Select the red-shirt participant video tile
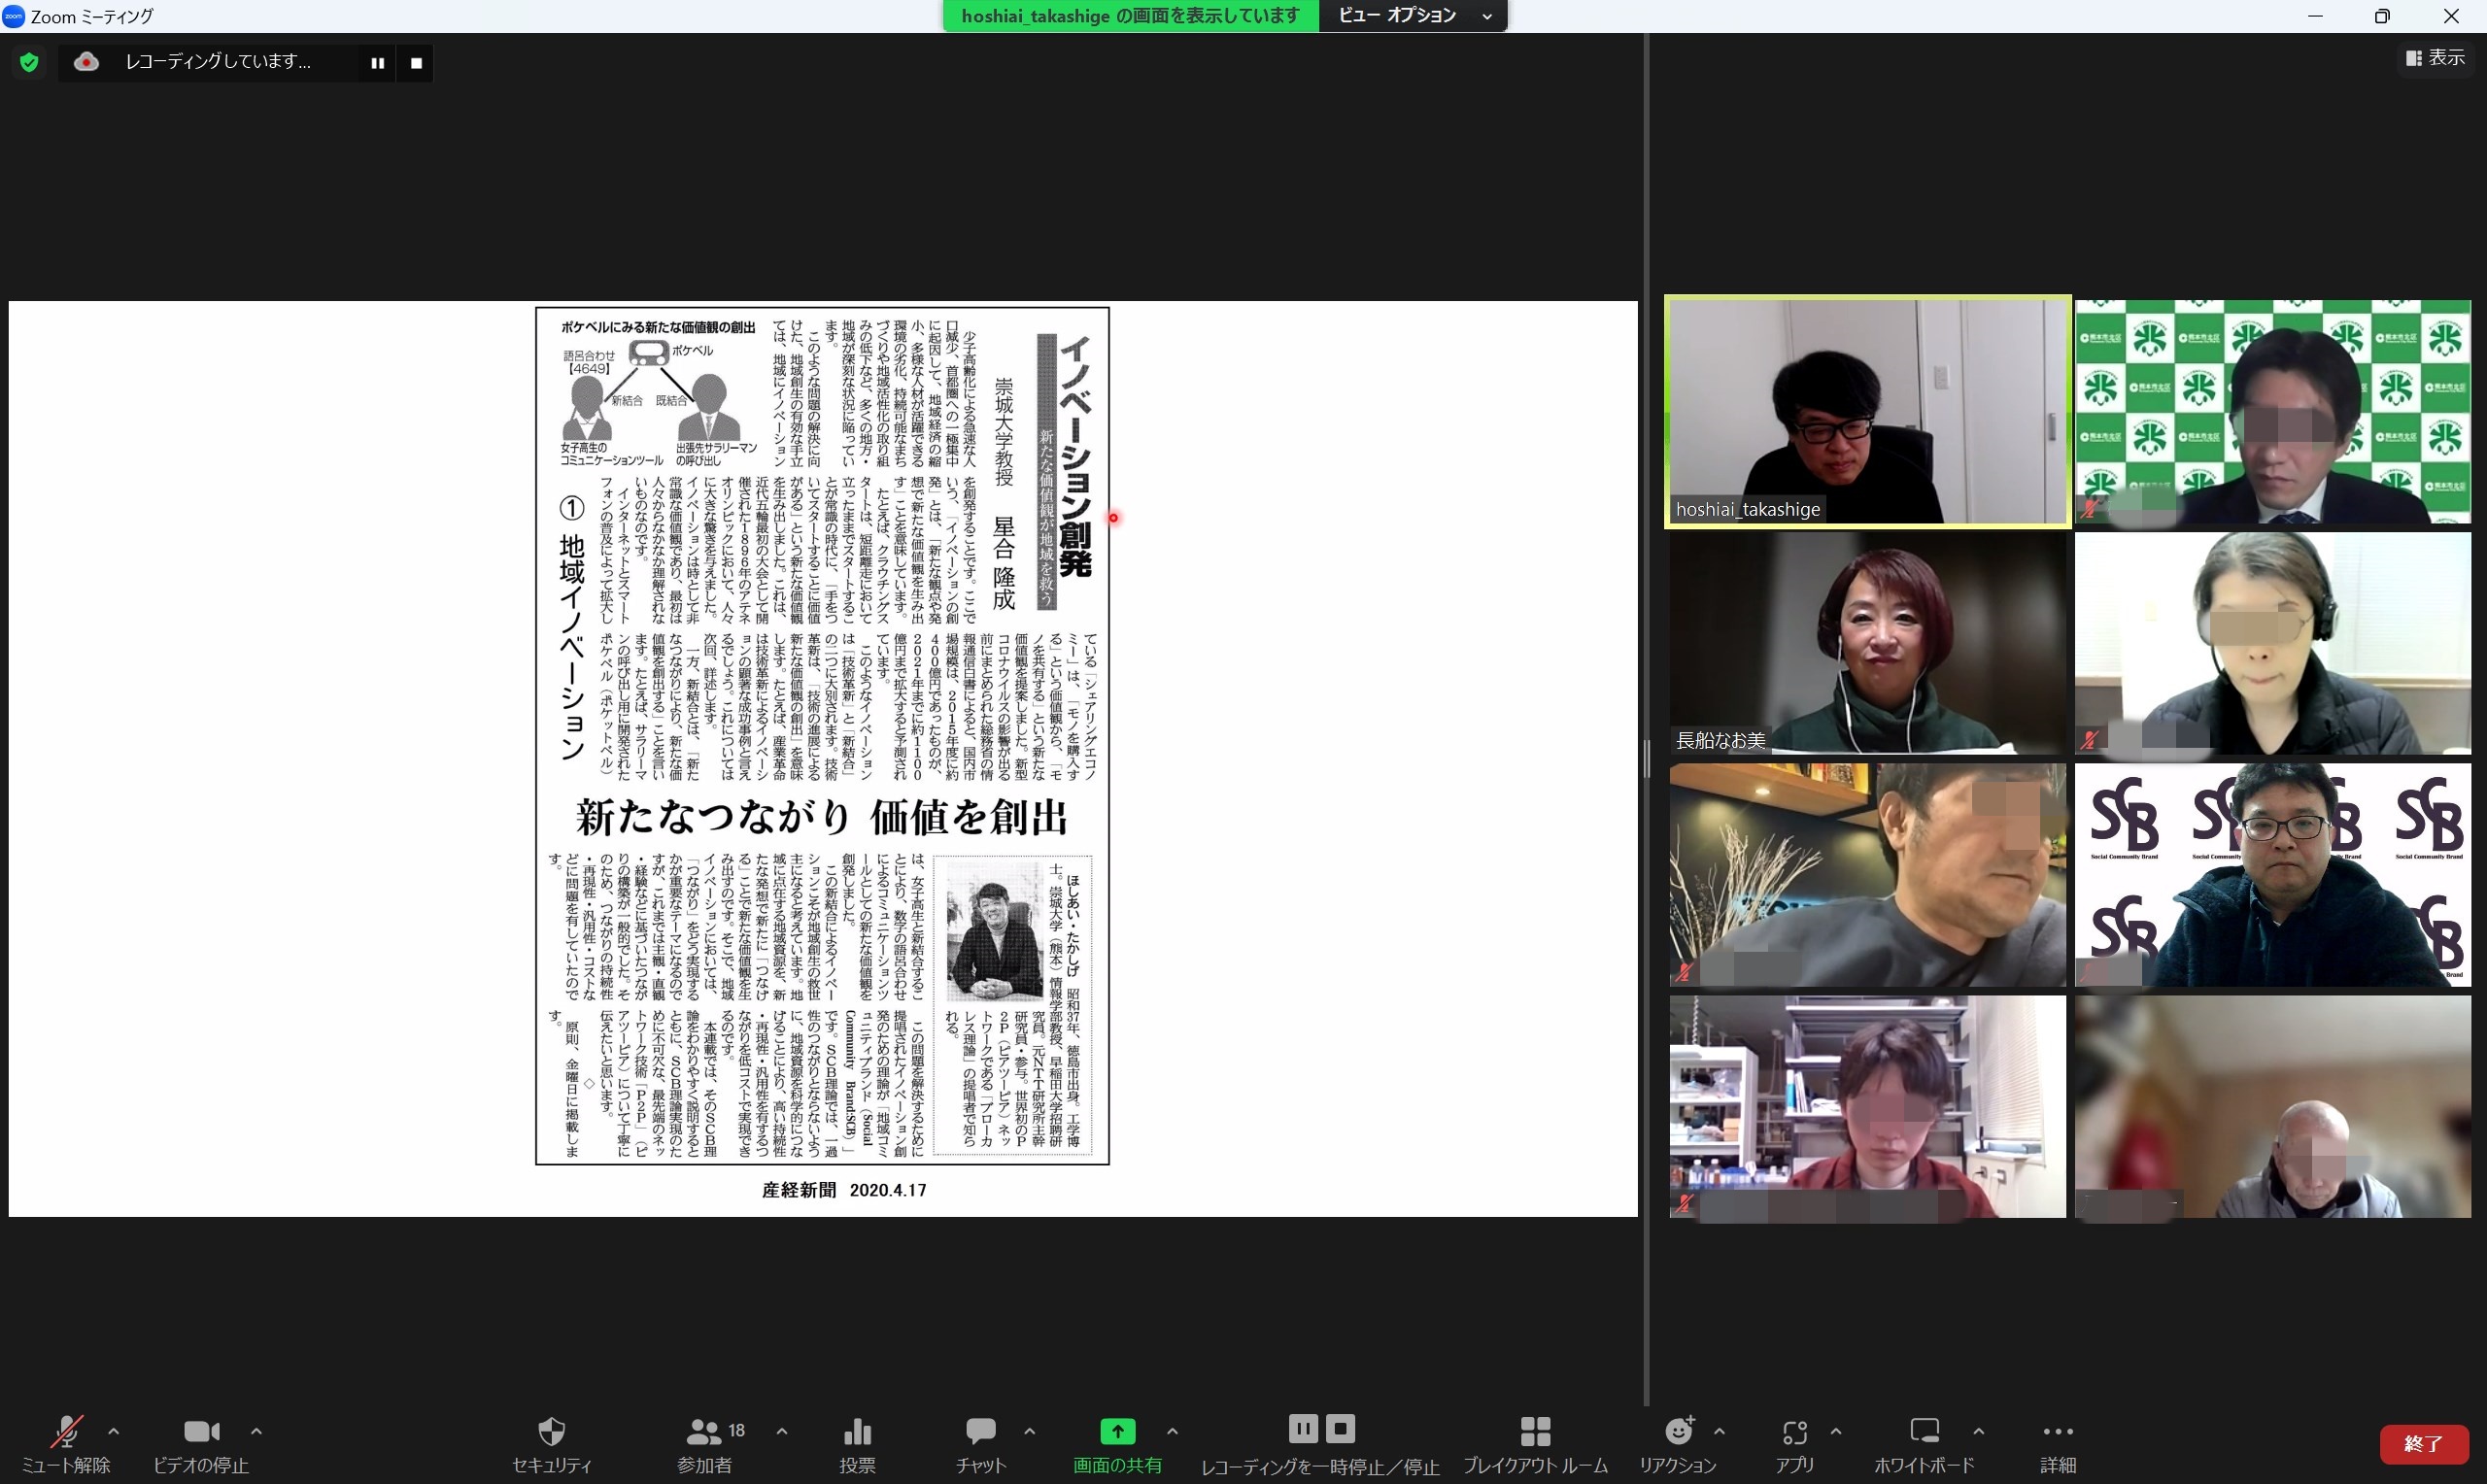 point(1867,1106)
